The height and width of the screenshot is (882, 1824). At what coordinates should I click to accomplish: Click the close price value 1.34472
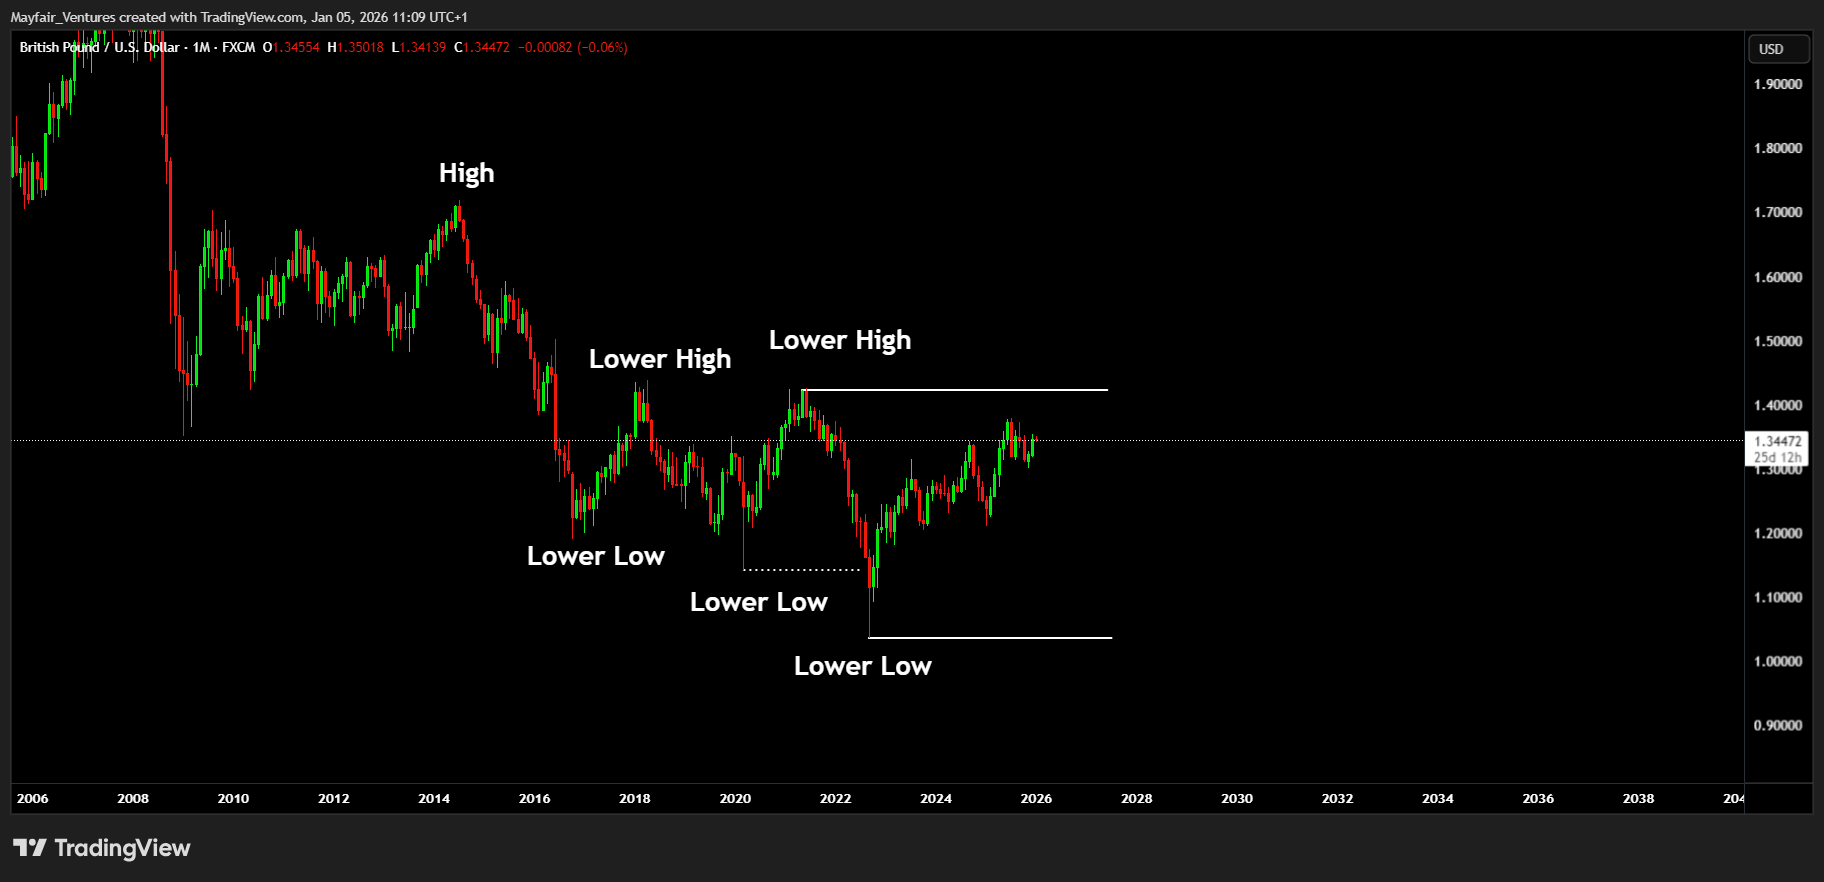tap(487, 47)
